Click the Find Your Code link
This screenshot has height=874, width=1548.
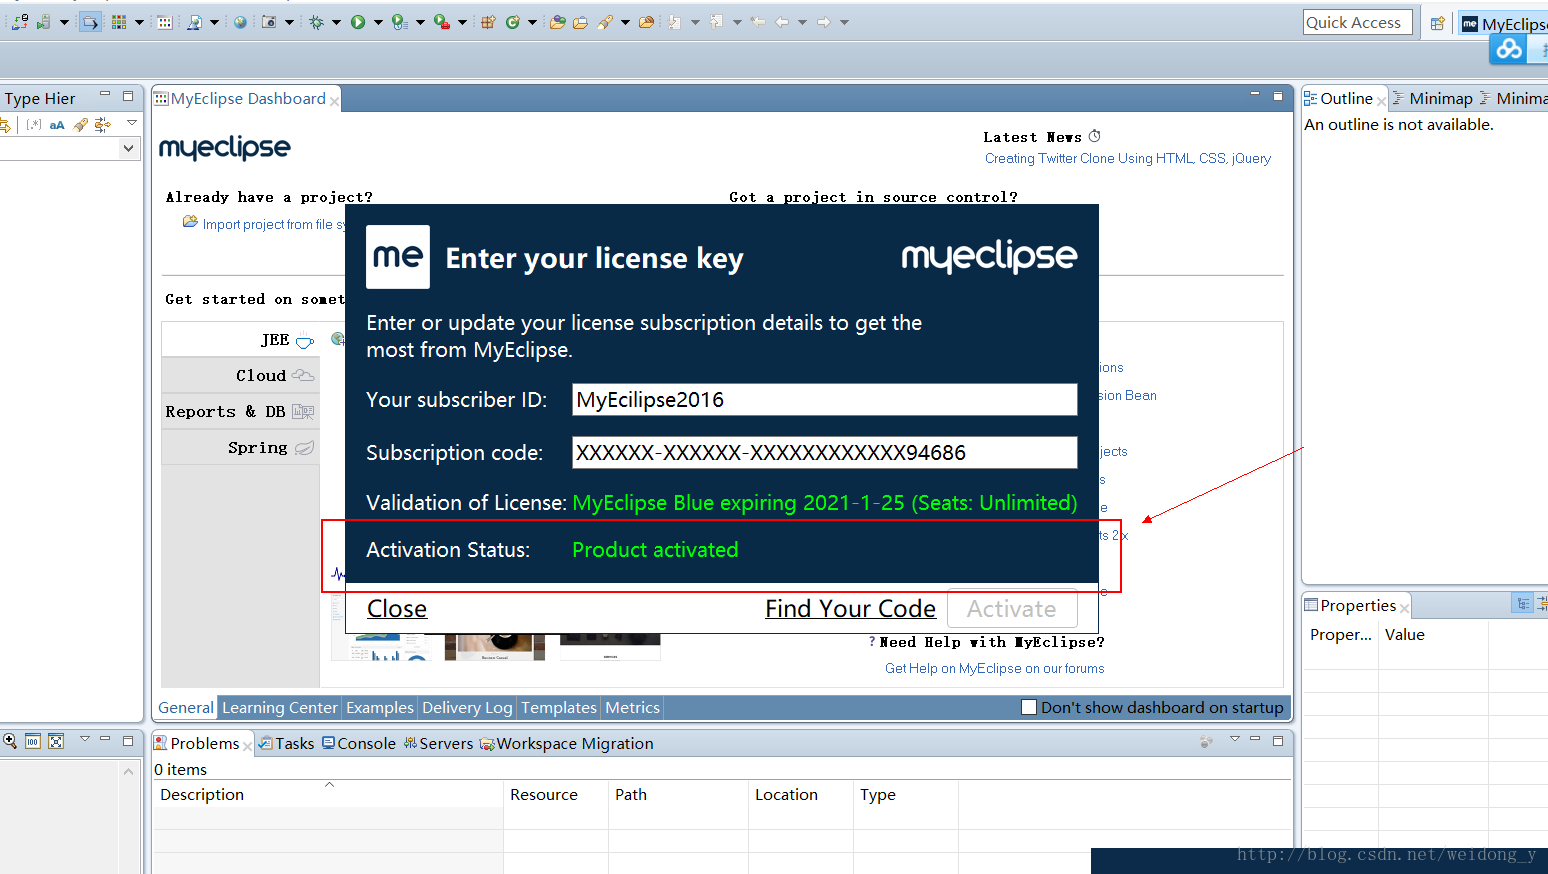click(x=850, y=608)
